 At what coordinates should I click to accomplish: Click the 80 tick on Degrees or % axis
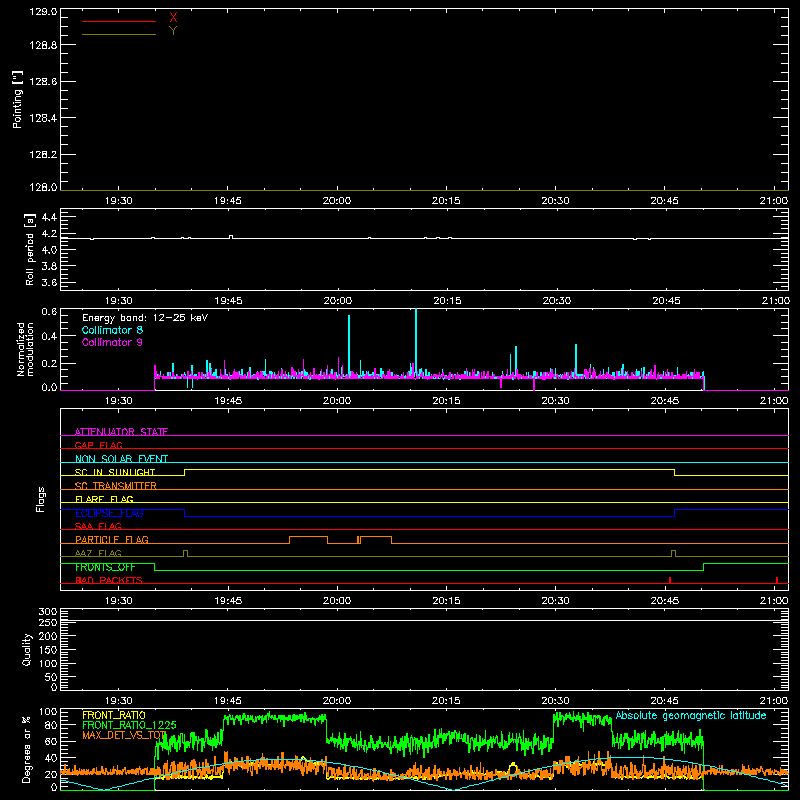click(51, 724)
